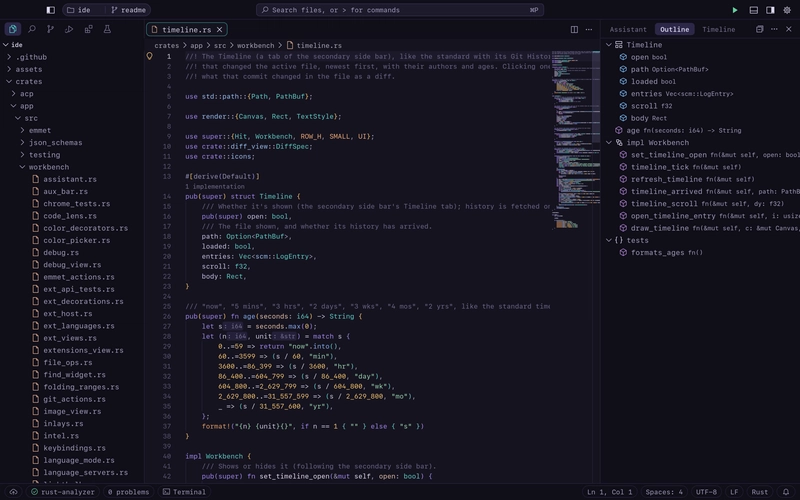Open color_picker.rs in file tree
The height and width of the screenshot is (500, 800).
[72, 240]
